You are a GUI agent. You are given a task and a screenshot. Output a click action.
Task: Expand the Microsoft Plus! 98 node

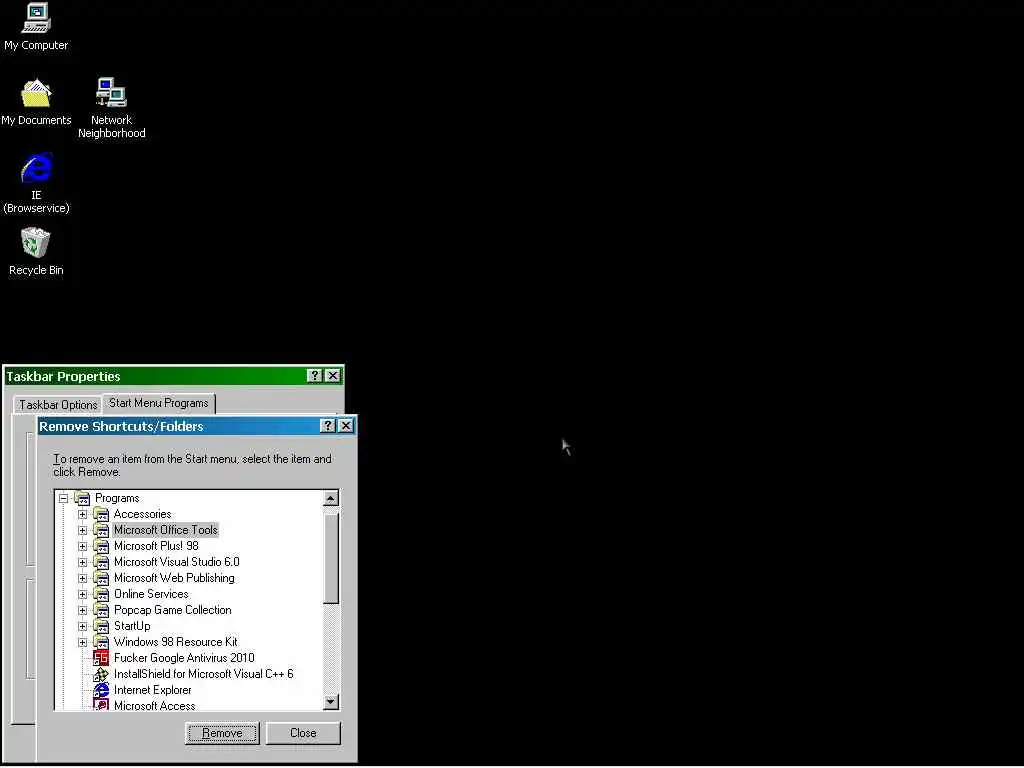[82, 547]
